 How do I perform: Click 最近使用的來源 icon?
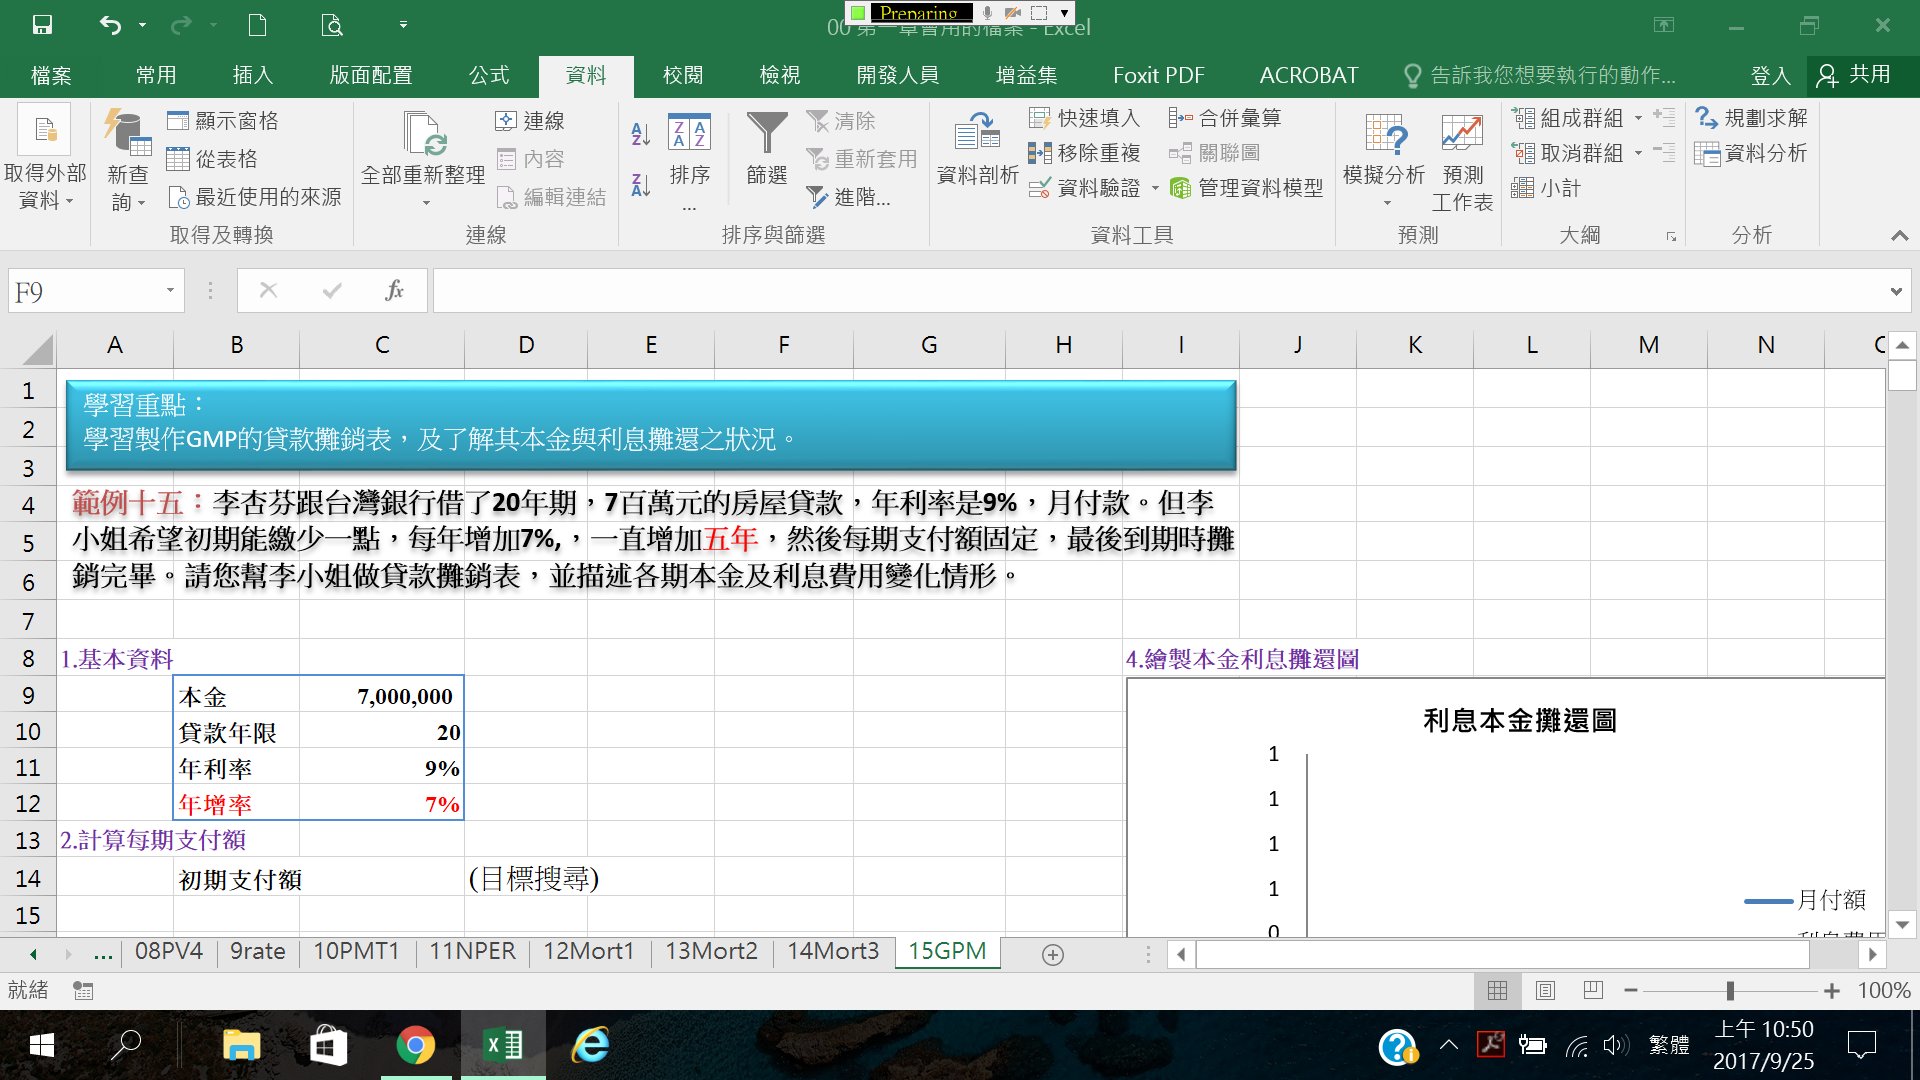(178, 197)
